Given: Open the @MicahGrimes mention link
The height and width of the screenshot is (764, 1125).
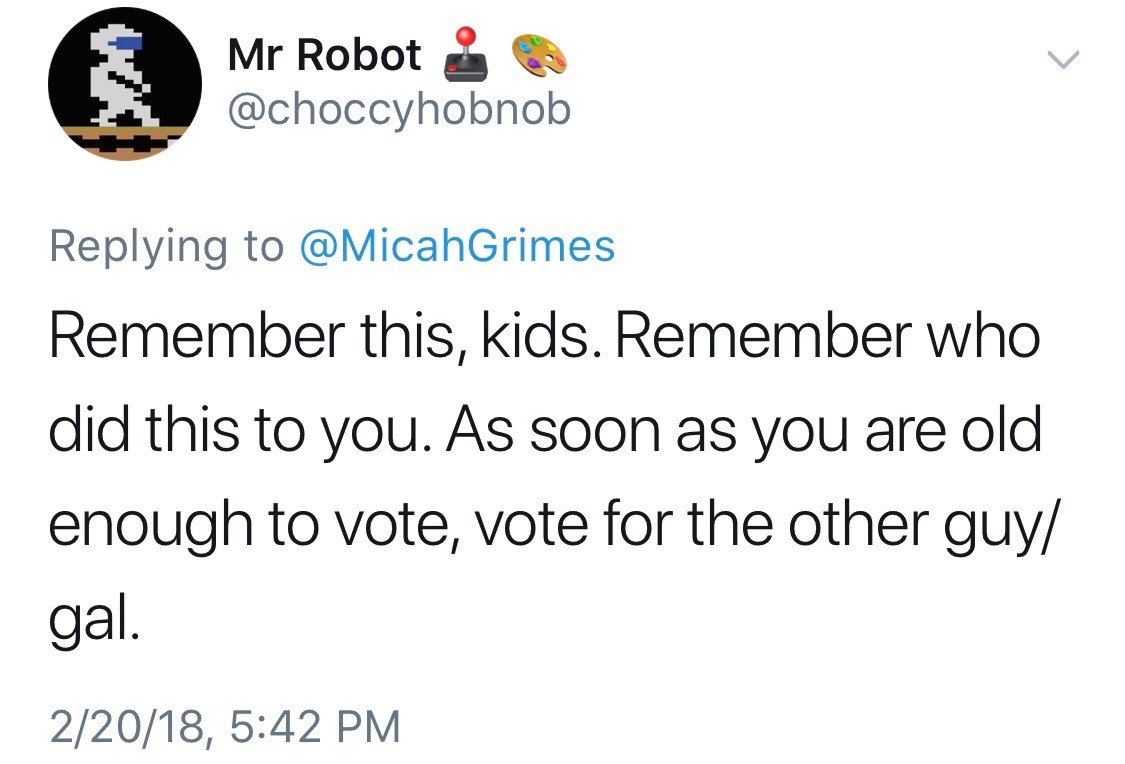Looking at the screenshot, I should coord(457,246).
